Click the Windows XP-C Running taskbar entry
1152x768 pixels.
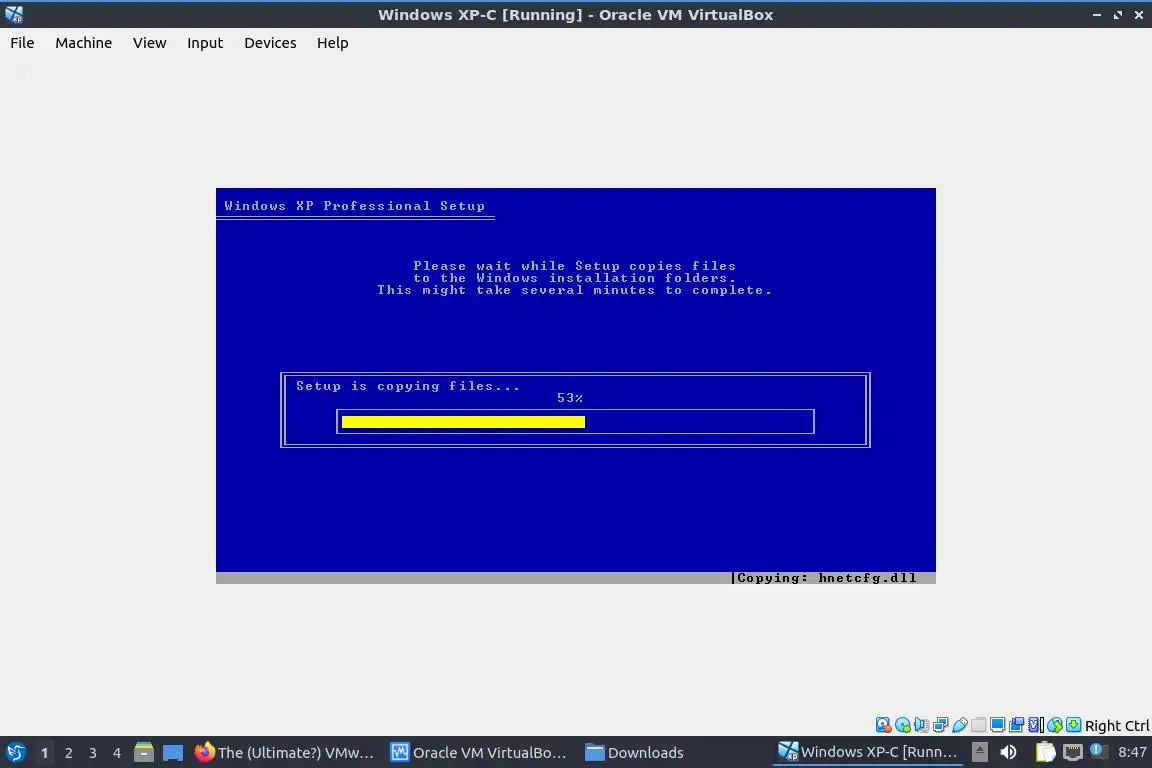(868, 752)
